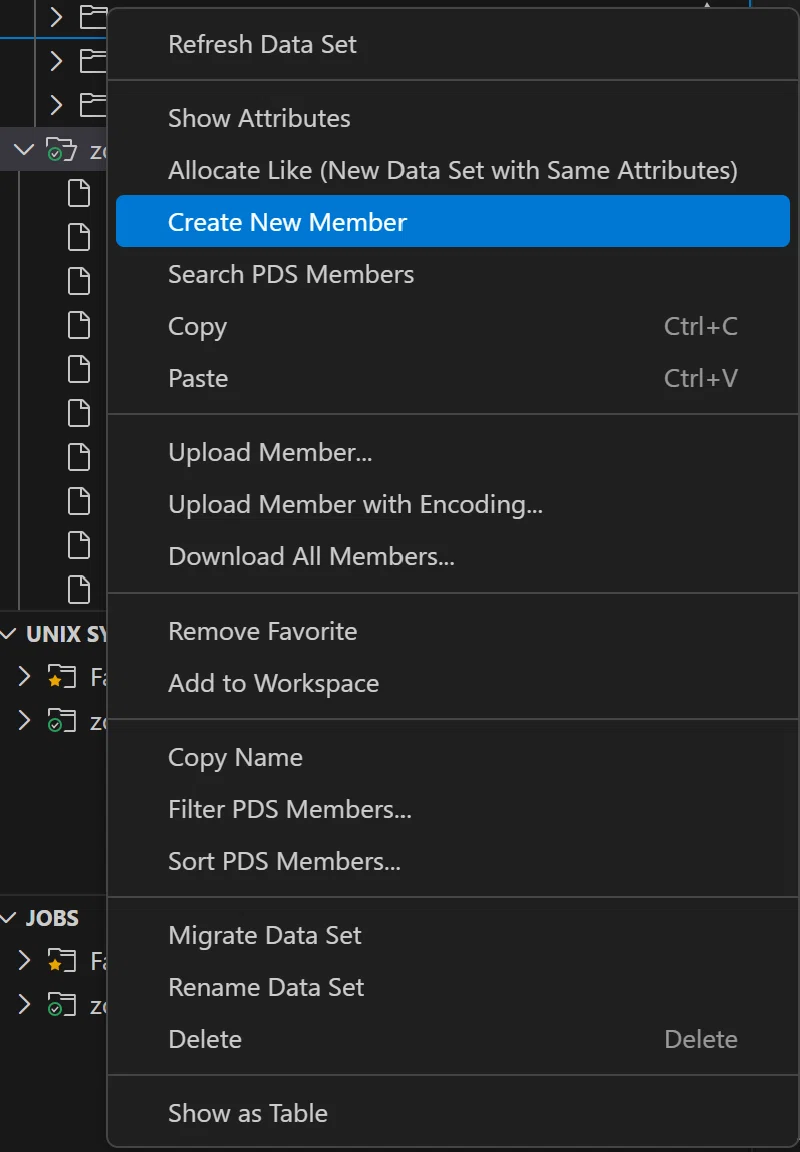Click the open folder icon with checkmark in data sets tree
Viewport: 800px width, 1152px height.
(62, 150)
